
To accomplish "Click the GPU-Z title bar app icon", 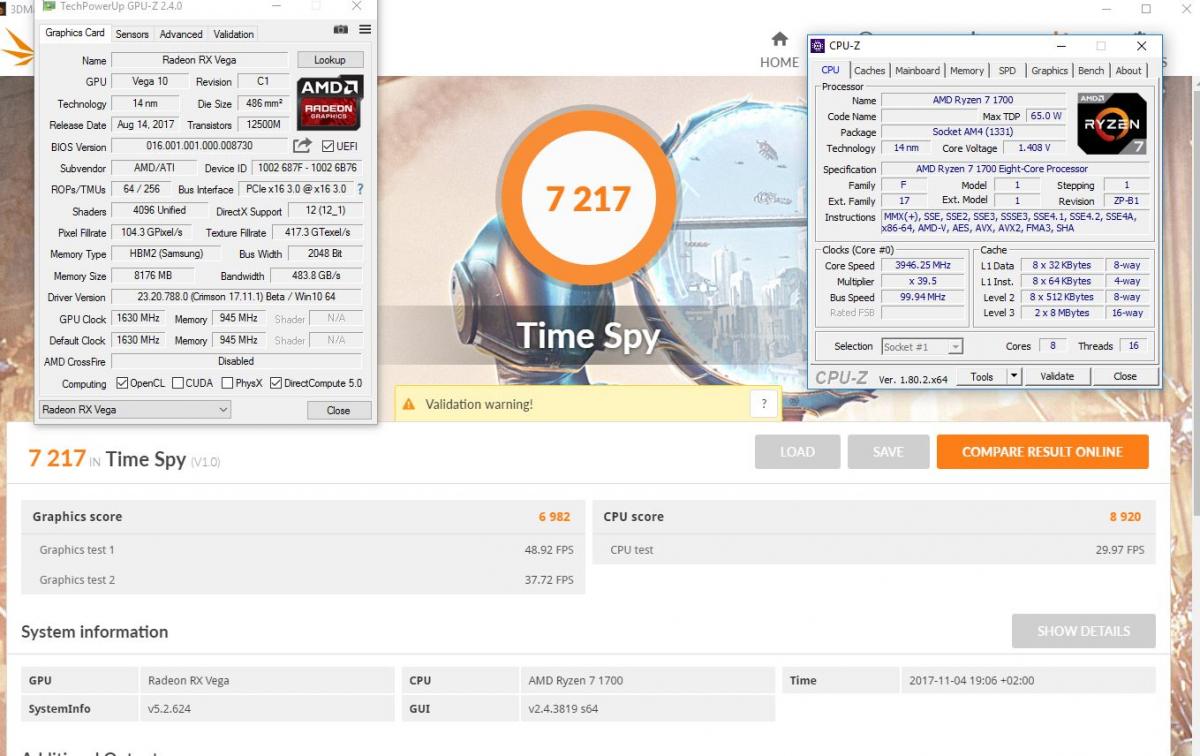I will point(49,6).
